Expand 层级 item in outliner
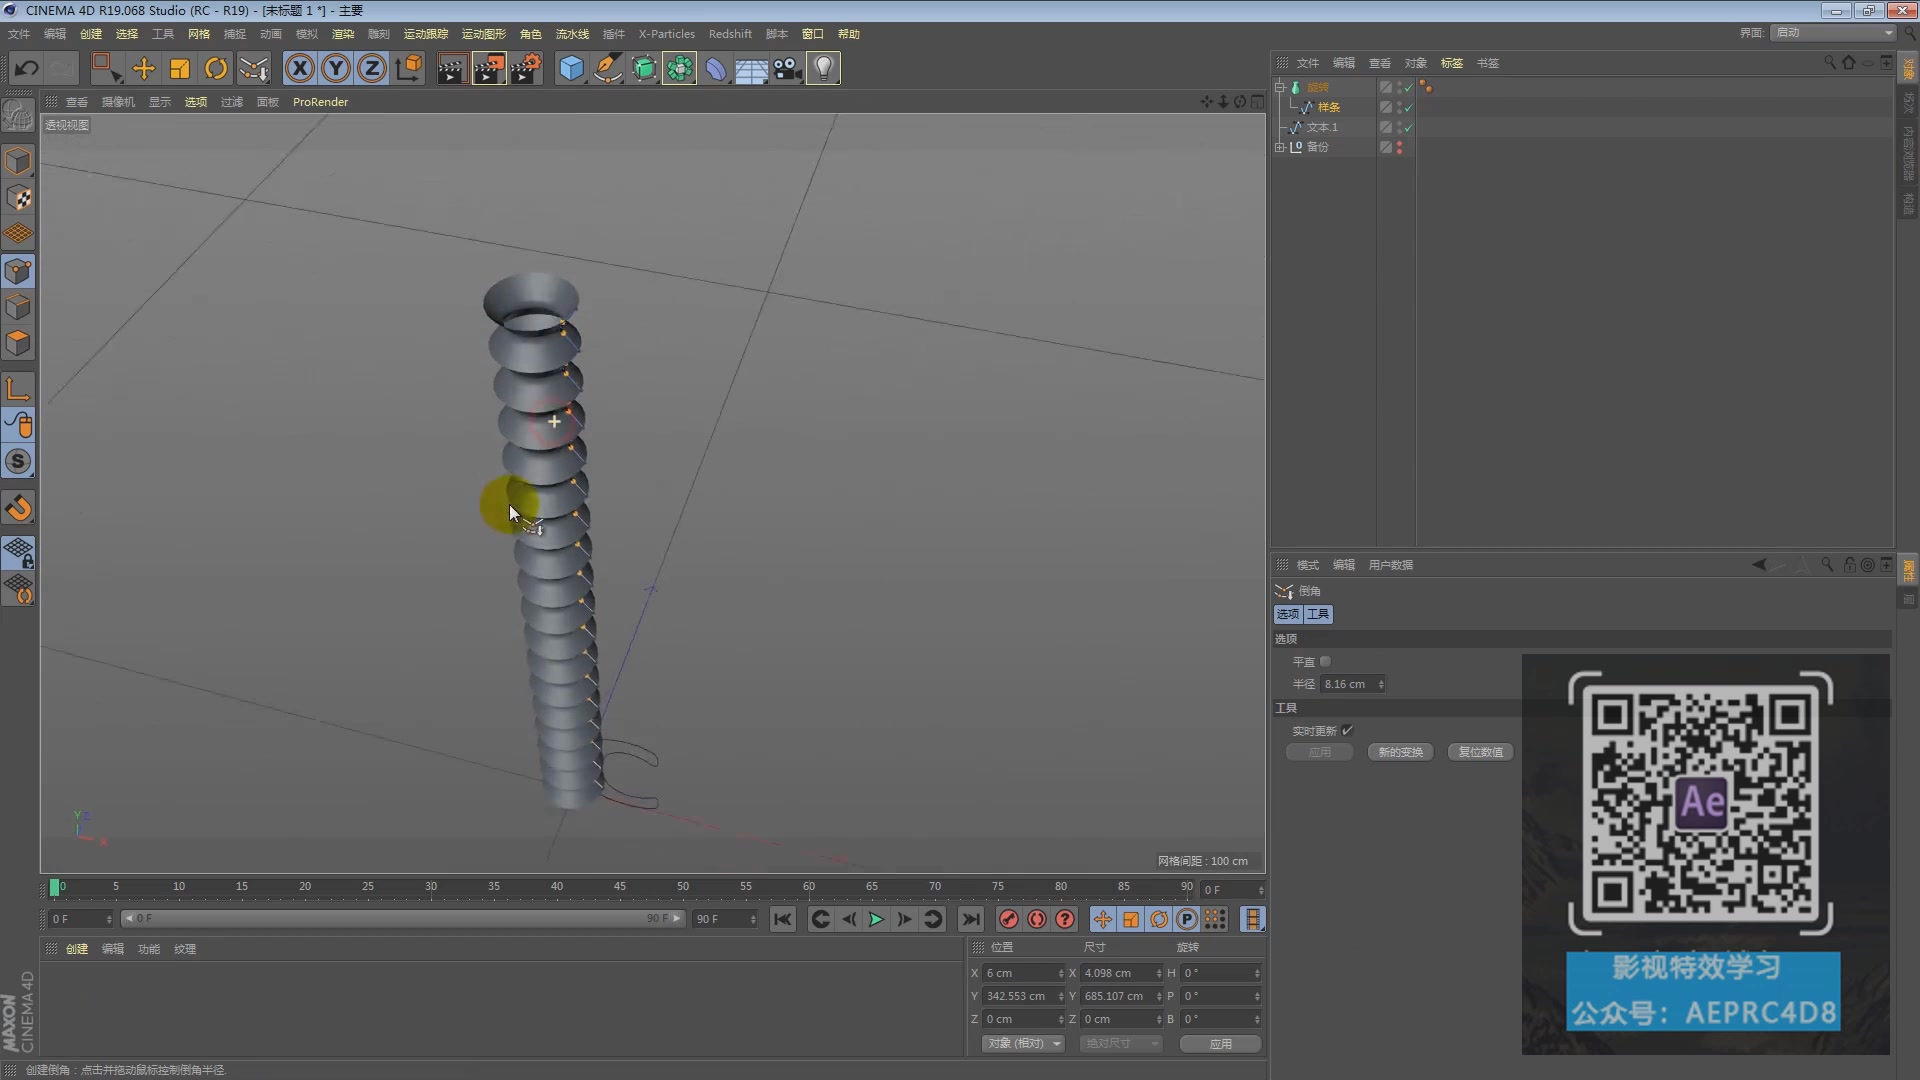The height and width of the screenshot is (1080, 1920). [1278, 146]
